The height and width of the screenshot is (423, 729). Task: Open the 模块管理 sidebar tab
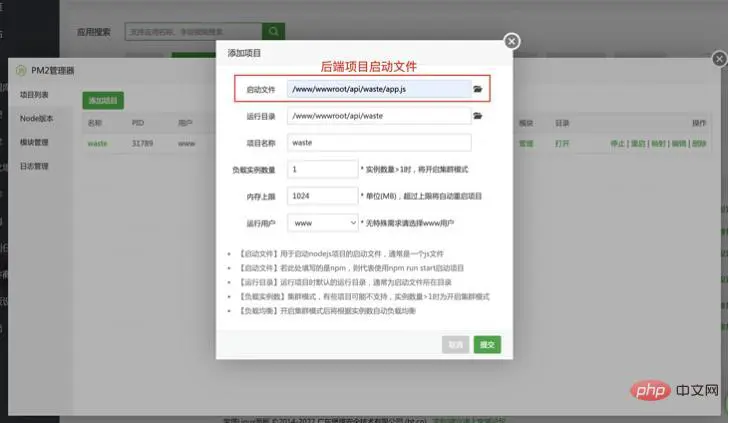[34, 142]
